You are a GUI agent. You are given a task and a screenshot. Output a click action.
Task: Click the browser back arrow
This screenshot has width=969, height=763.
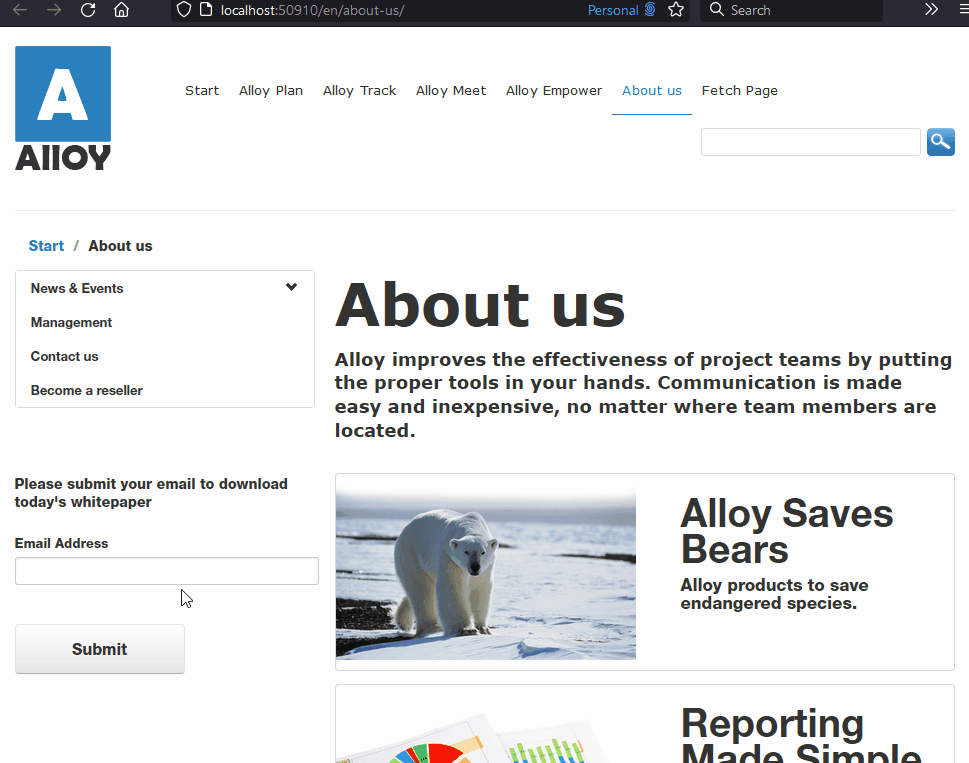20,10
